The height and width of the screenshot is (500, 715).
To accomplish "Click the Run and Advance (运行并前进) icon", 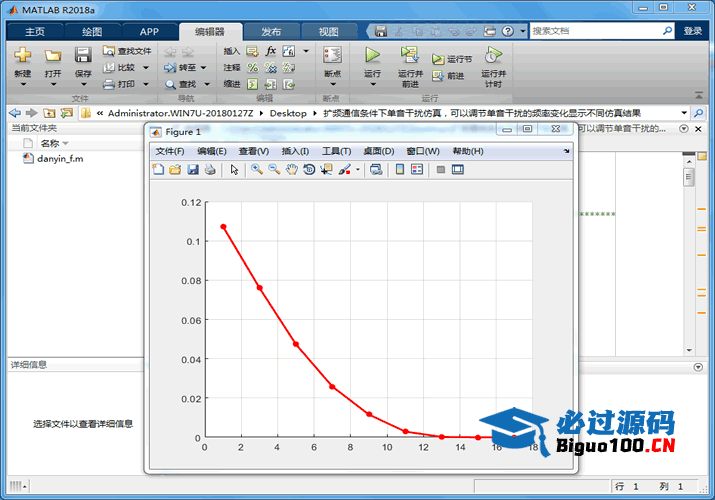I will 410,55.
